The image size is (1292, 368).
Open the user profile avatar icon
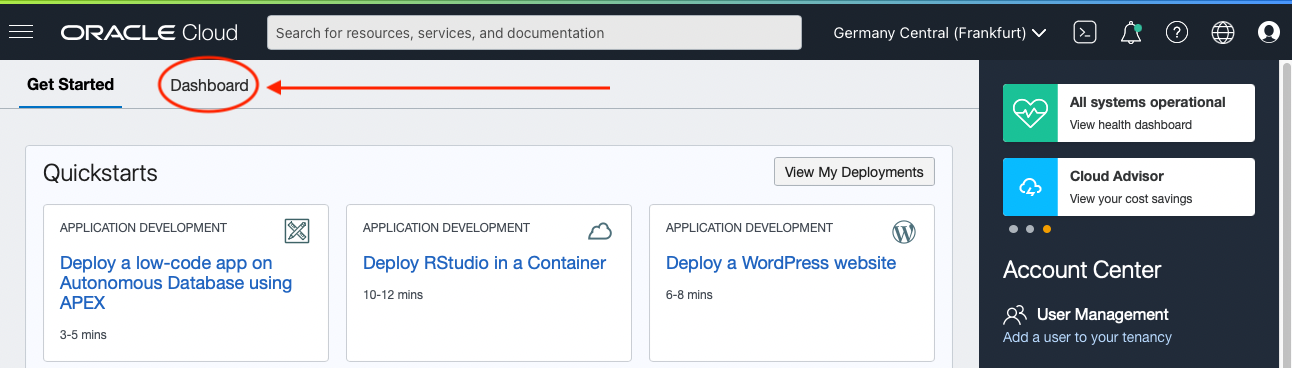[1268, 33]
